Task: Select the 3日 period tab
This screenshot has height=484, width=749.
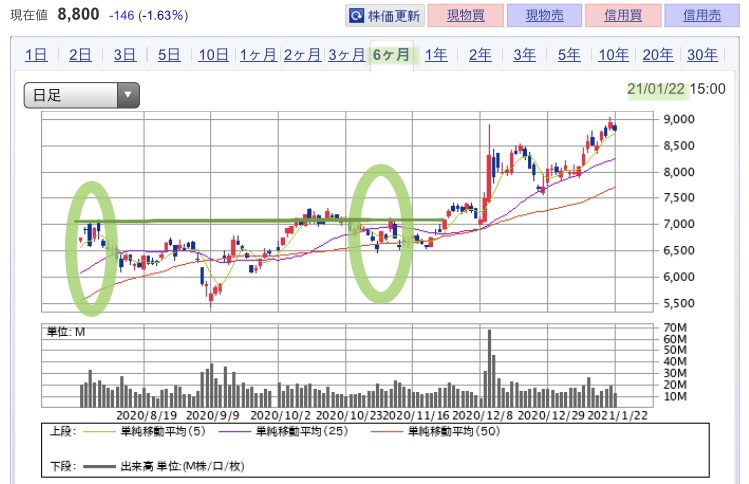Action: (125, 55)
